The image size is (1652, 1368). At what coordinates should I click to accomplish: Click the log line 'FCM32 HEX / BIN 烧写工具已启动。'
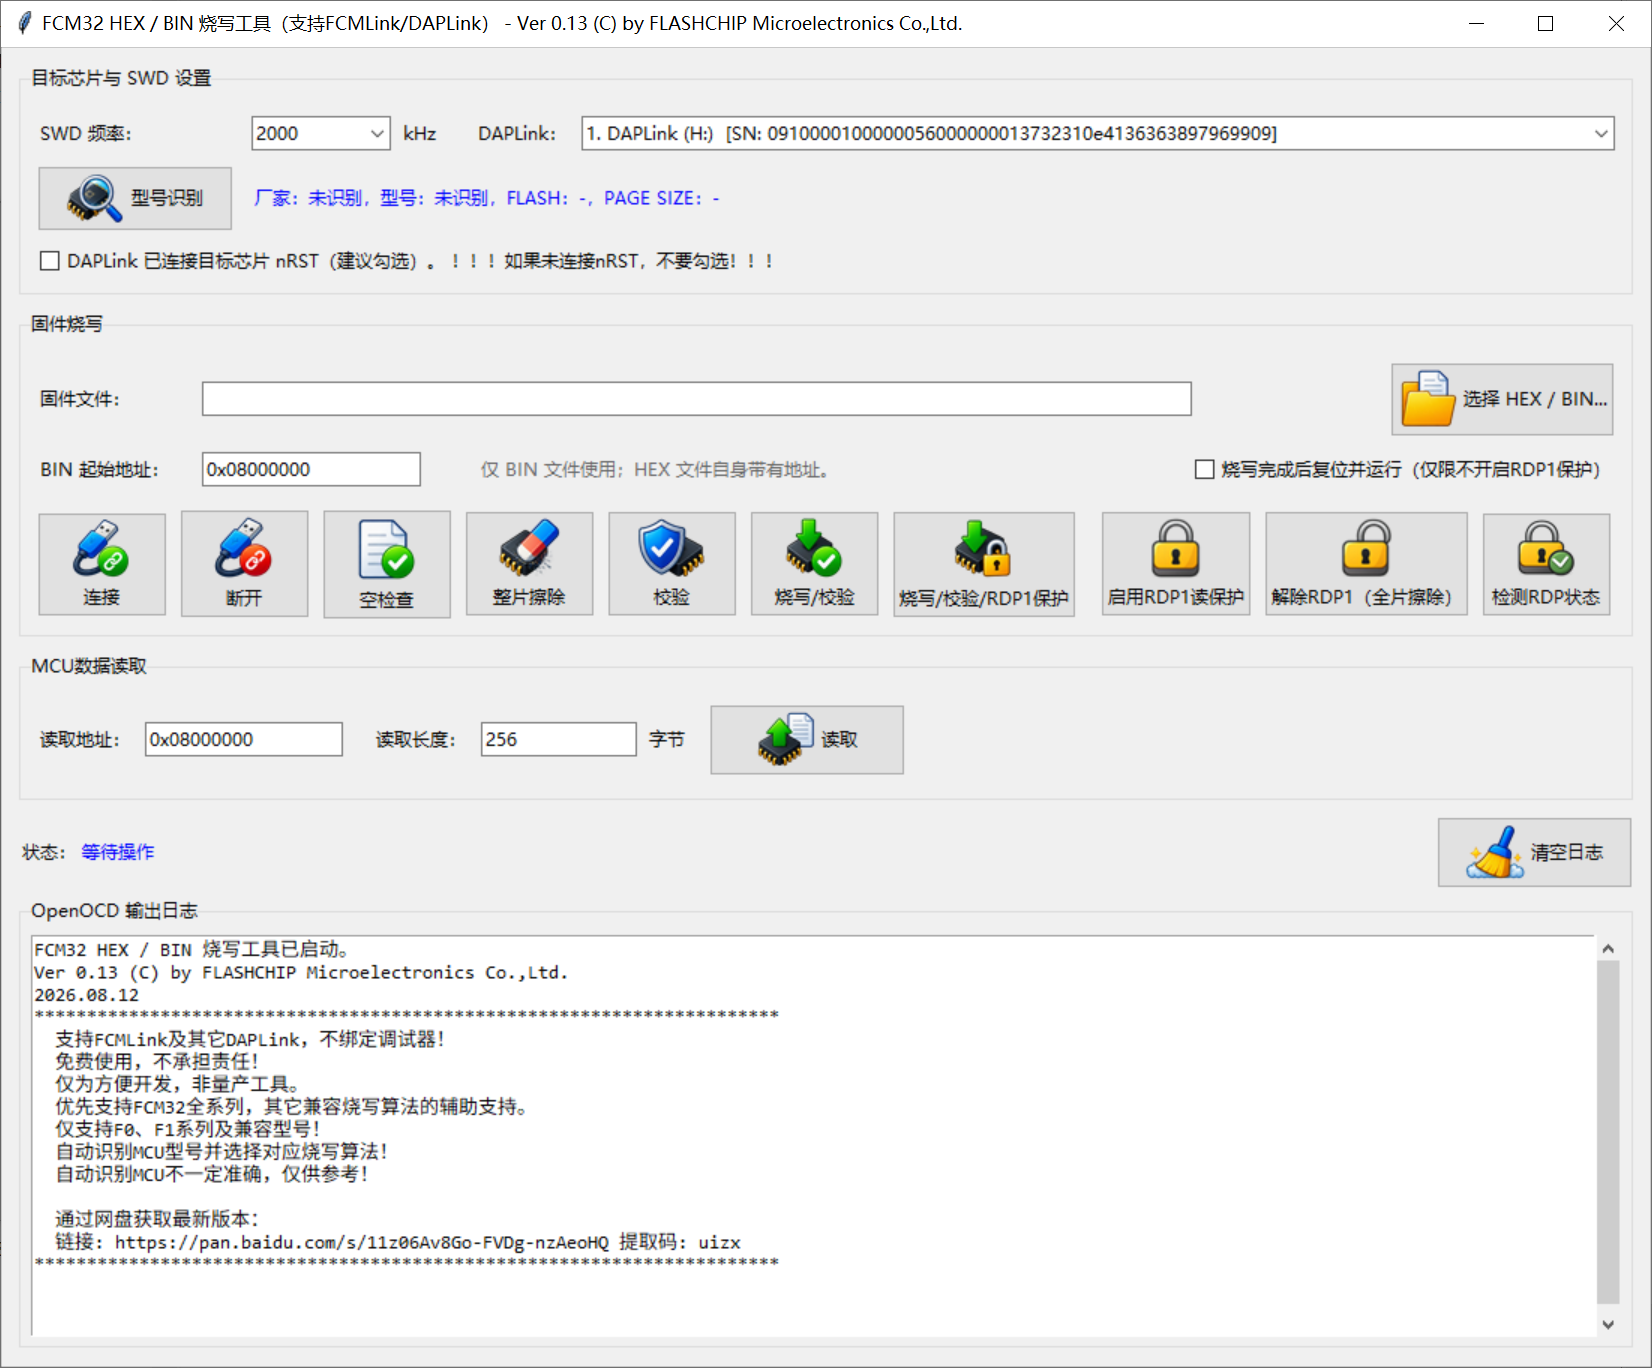[191, 950]
